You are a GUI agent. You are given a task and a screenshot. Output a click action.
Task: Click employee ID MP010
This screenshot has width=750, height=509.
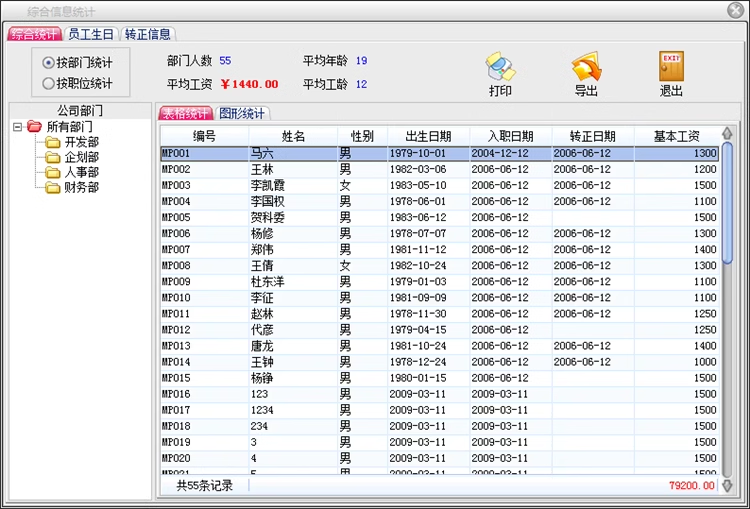tap(176, 298)
